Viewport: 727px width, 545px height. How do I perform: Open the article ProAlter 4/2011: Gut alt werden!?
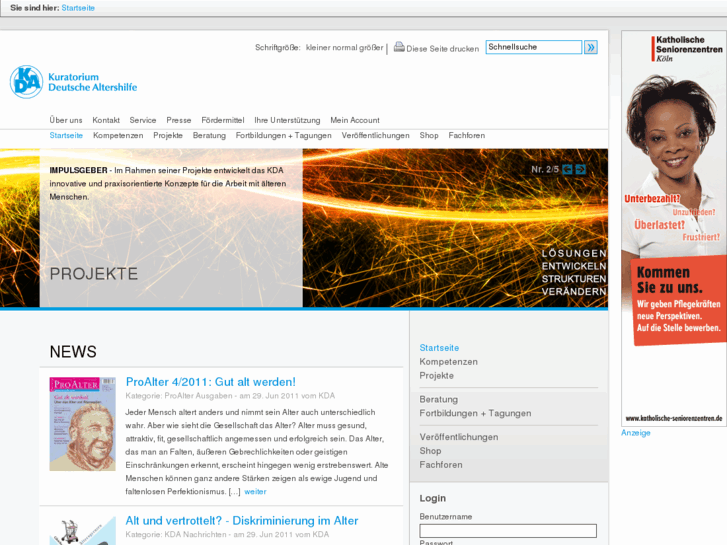pos(210,382)
